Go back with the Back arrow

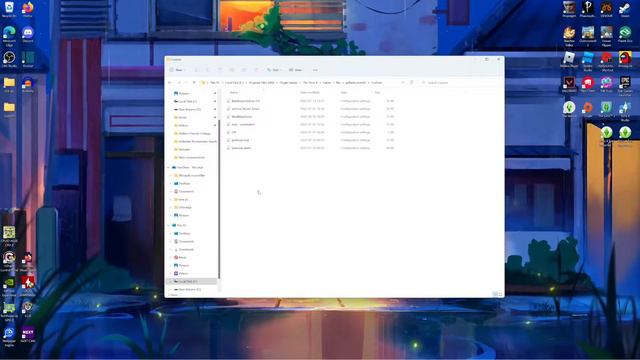tap(170, 82)
